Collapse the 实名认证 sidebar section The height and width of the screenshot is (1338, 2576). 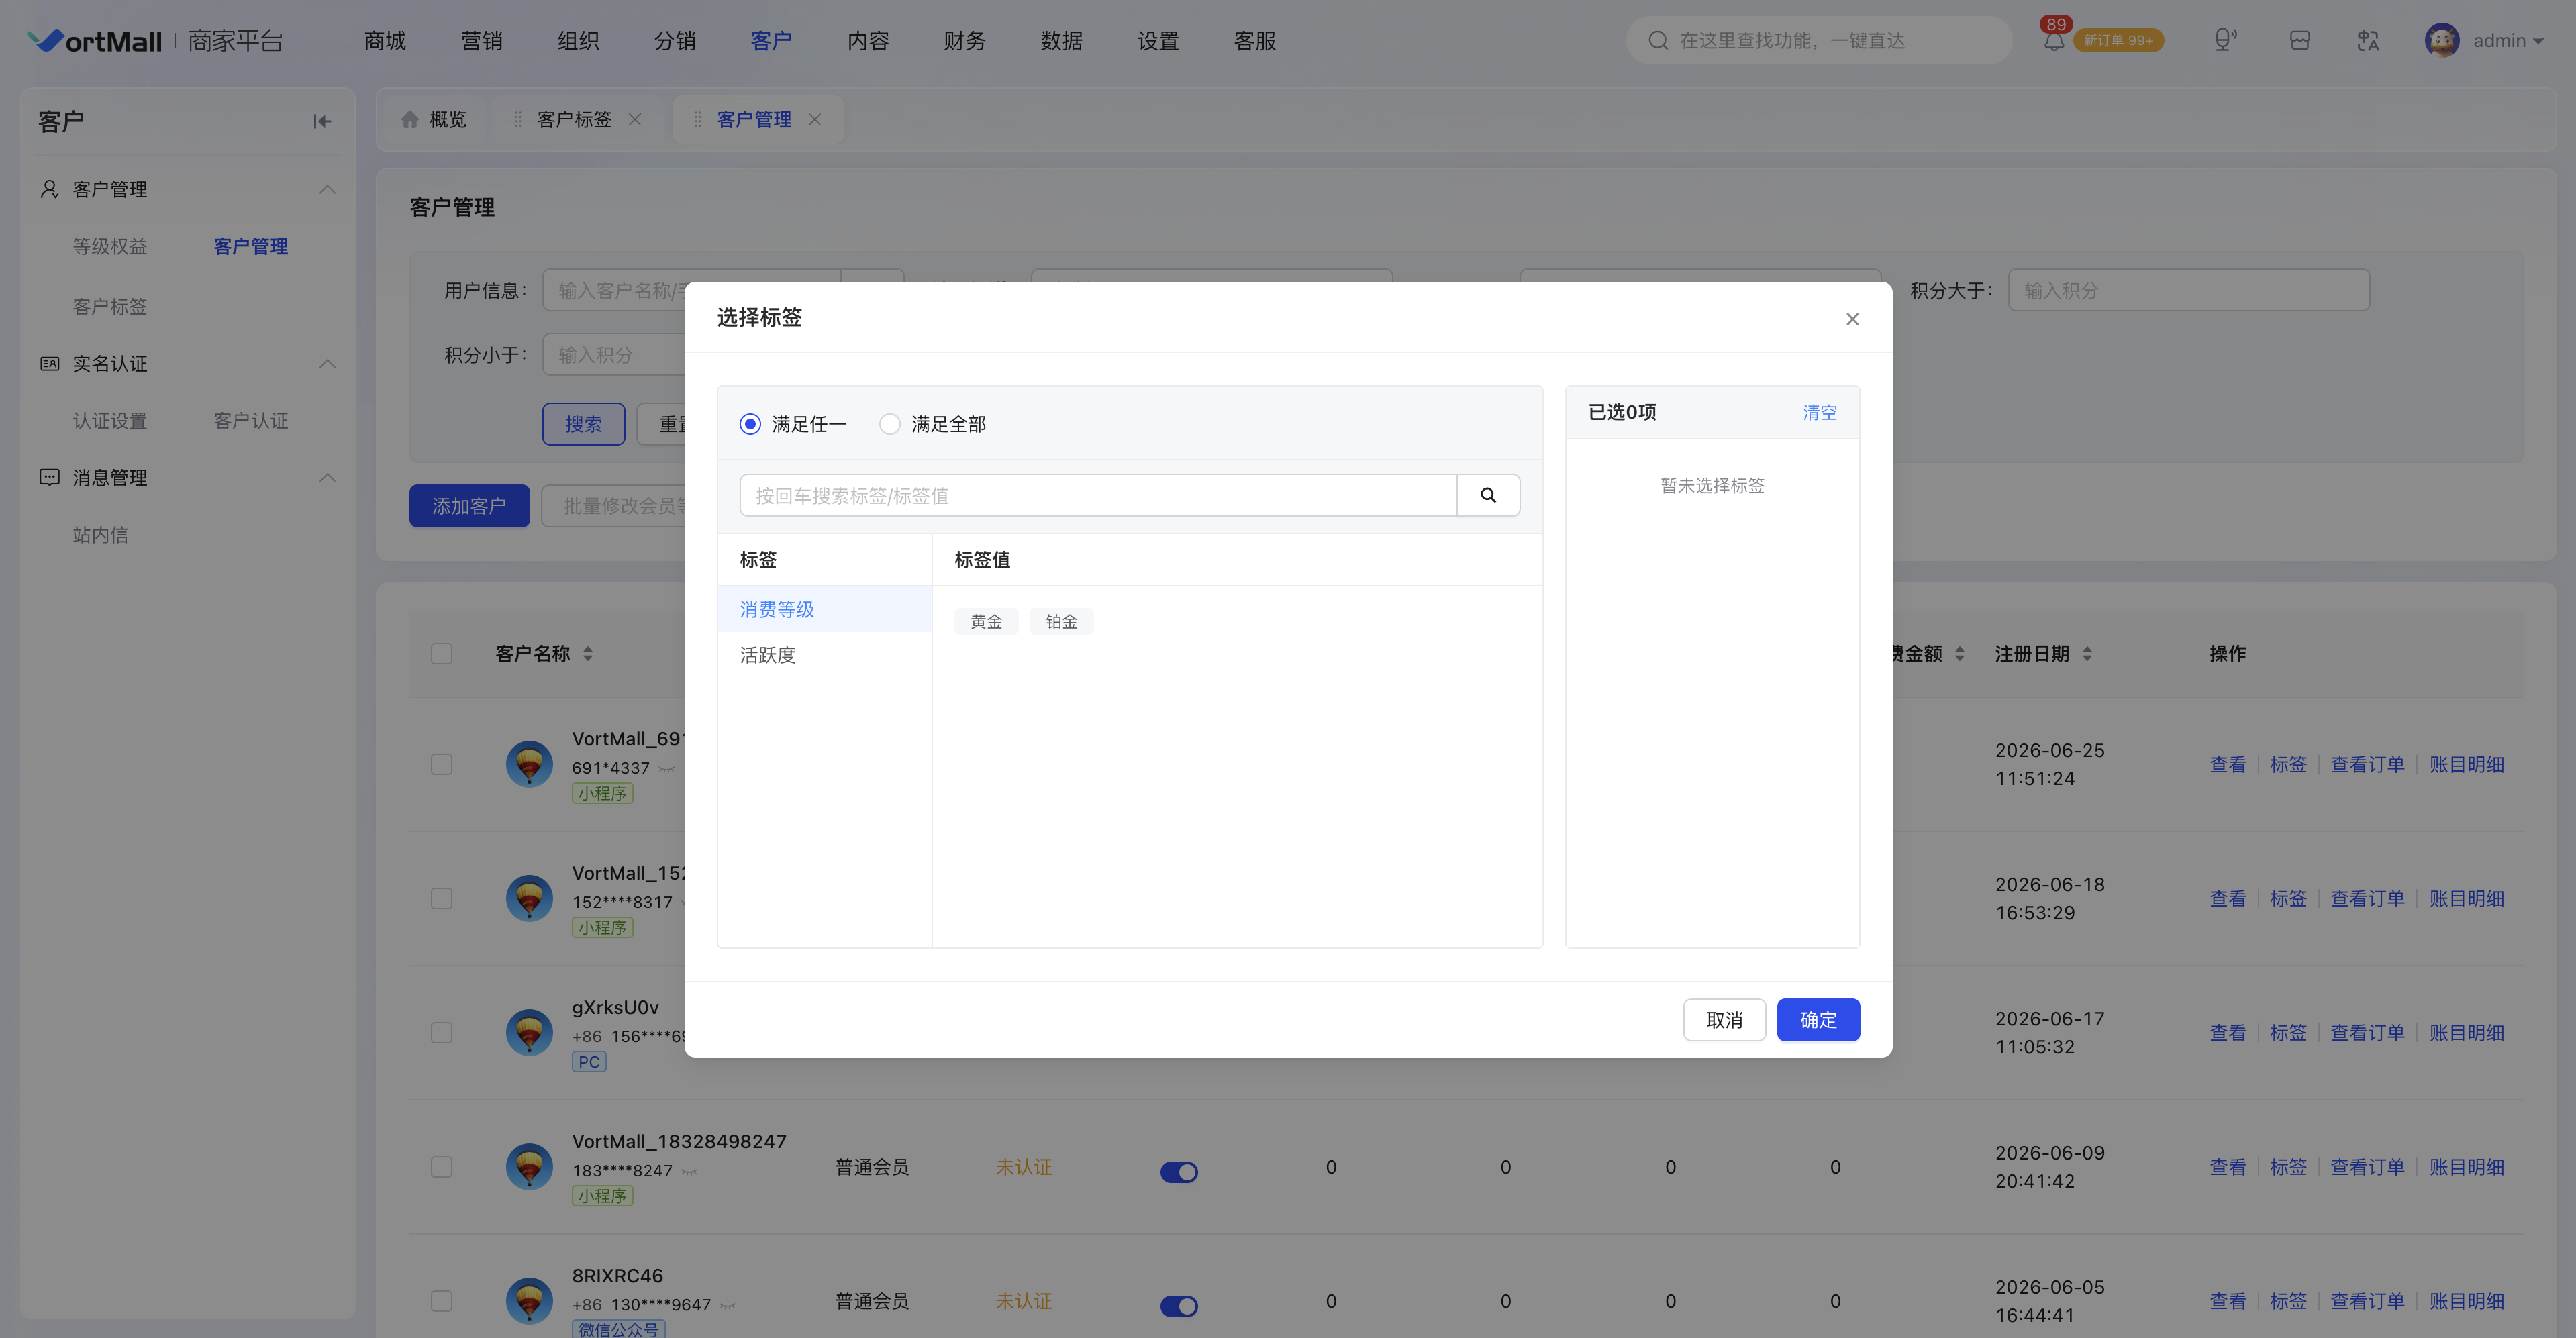pyautogui.click(x=327, y=364)
